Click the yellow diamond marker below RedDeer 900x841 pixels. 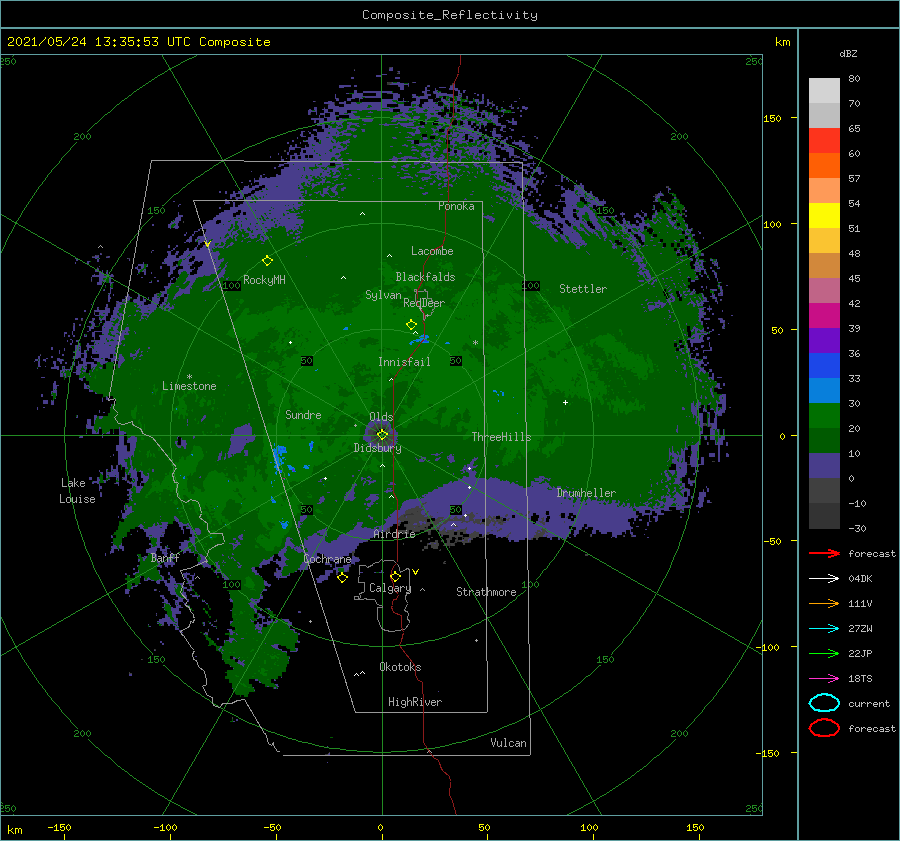pos(412,324)
